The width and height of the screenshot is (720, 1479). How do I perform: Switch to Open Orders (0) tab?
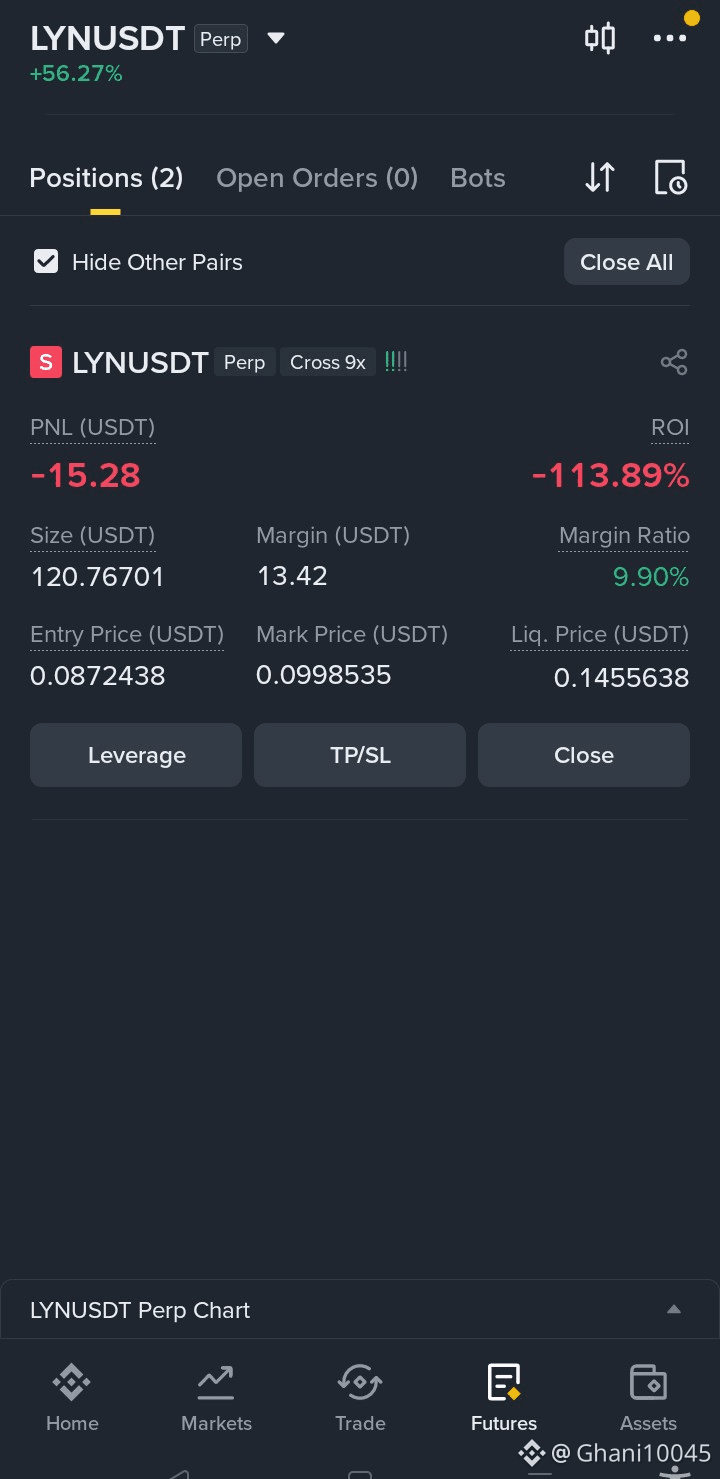coord(317,178)
